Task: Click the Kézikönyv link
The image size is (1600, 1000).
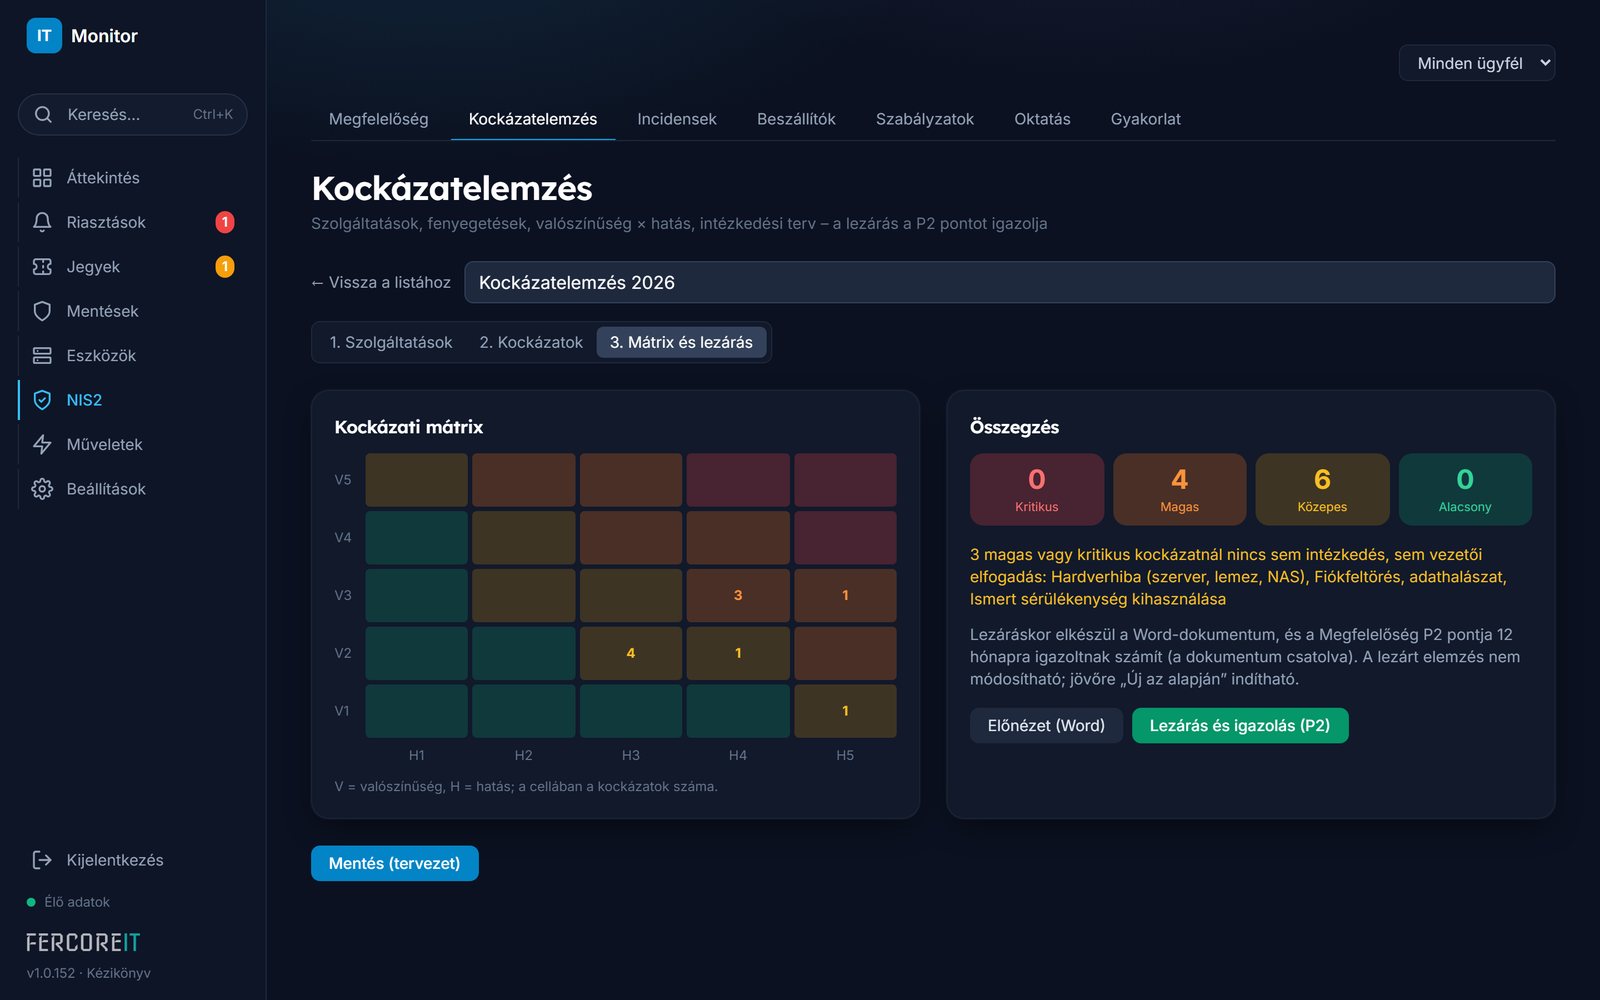Action: [x=118, y=973]
